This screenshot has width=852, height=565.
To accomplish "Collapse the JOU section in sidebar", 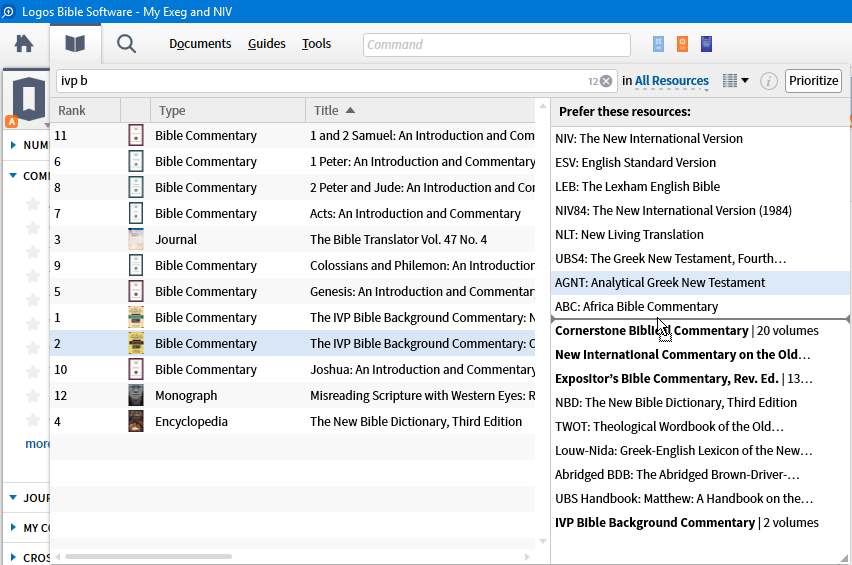I will click(14, 498).
